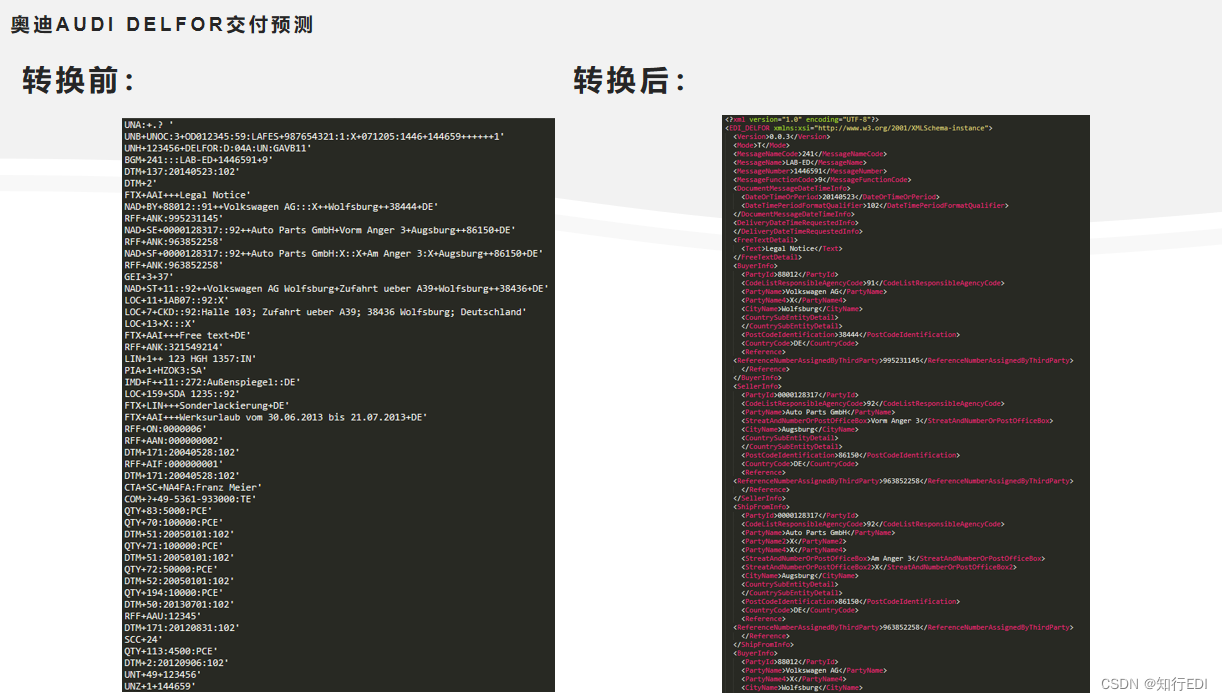Click the 'LOC+11+1AB07::92:X' line
The width and height of the screenshot is (1222, 700).
(177, 300)
